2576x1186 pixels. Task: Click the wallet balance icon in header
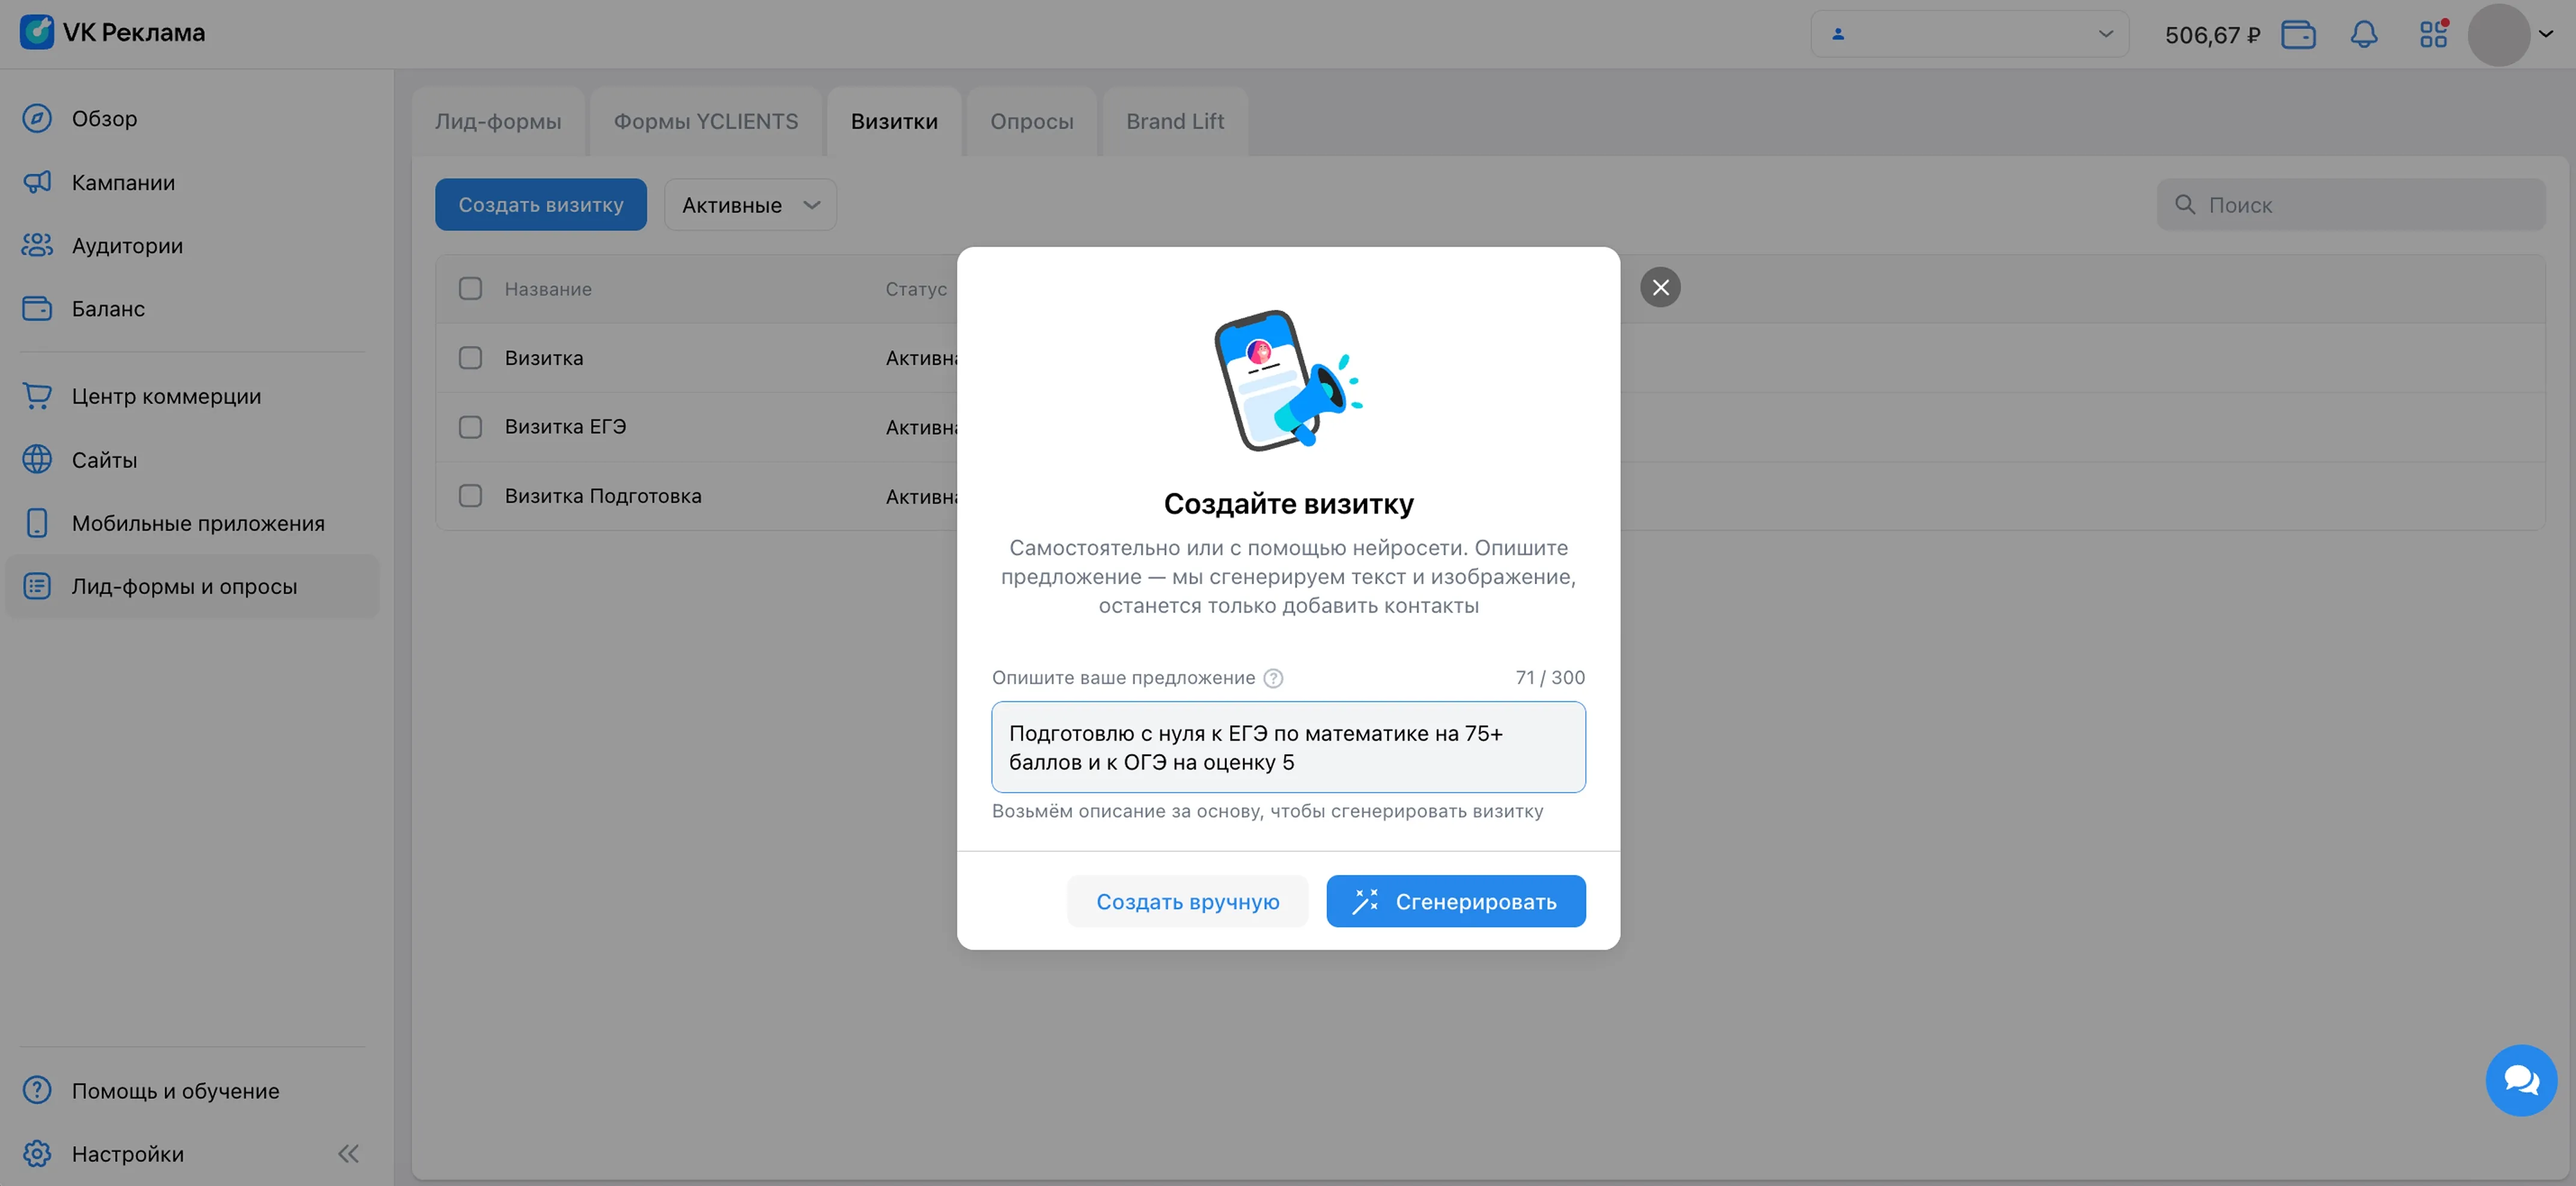[2297, 35]
